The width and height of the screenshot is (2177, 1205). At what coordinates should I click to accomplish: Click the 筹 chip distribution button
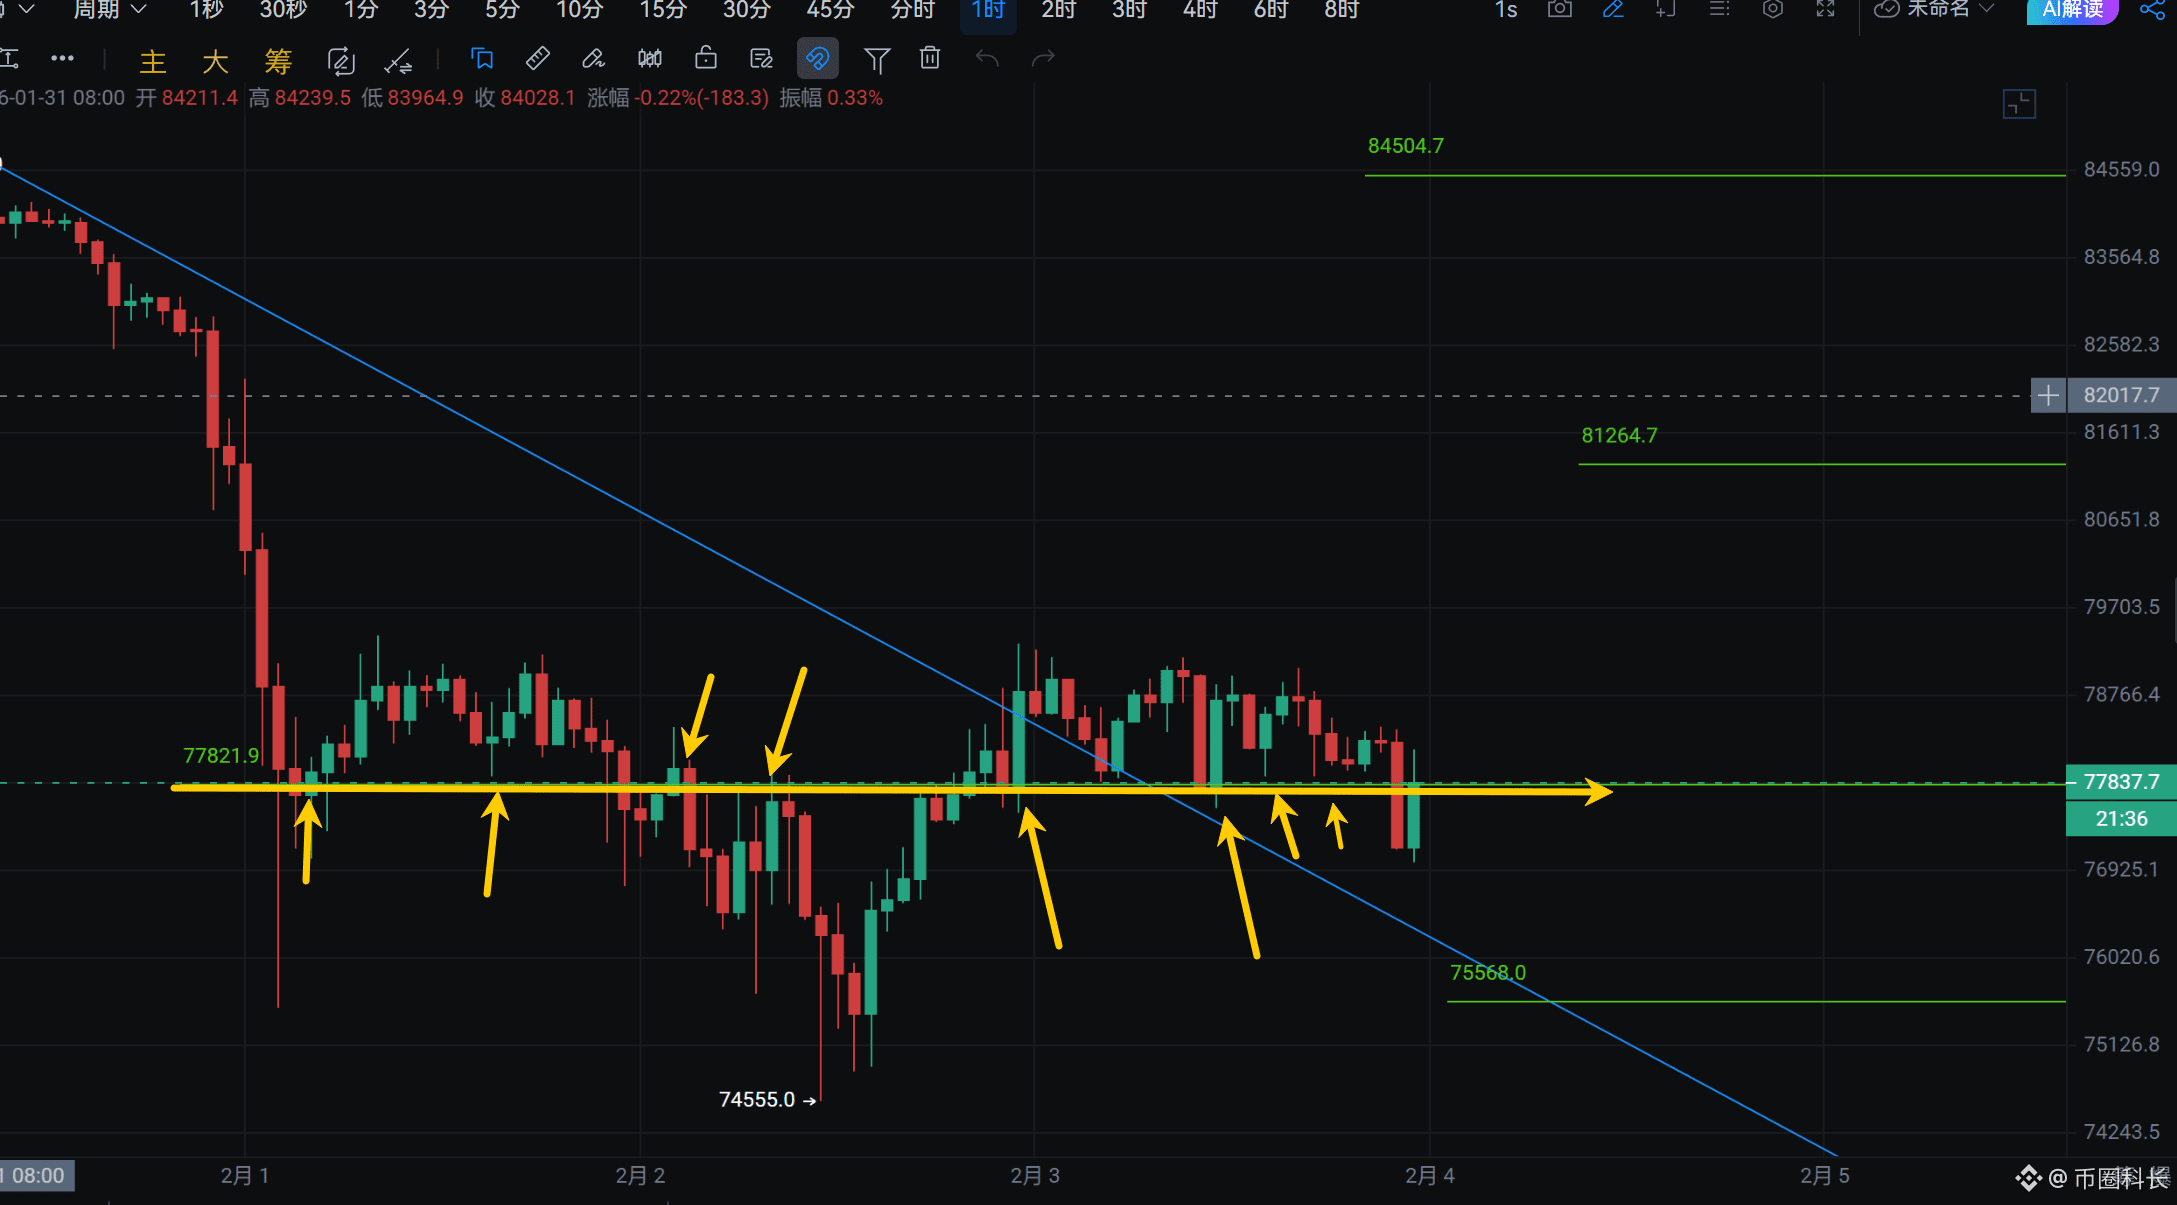tap(278, 61)
